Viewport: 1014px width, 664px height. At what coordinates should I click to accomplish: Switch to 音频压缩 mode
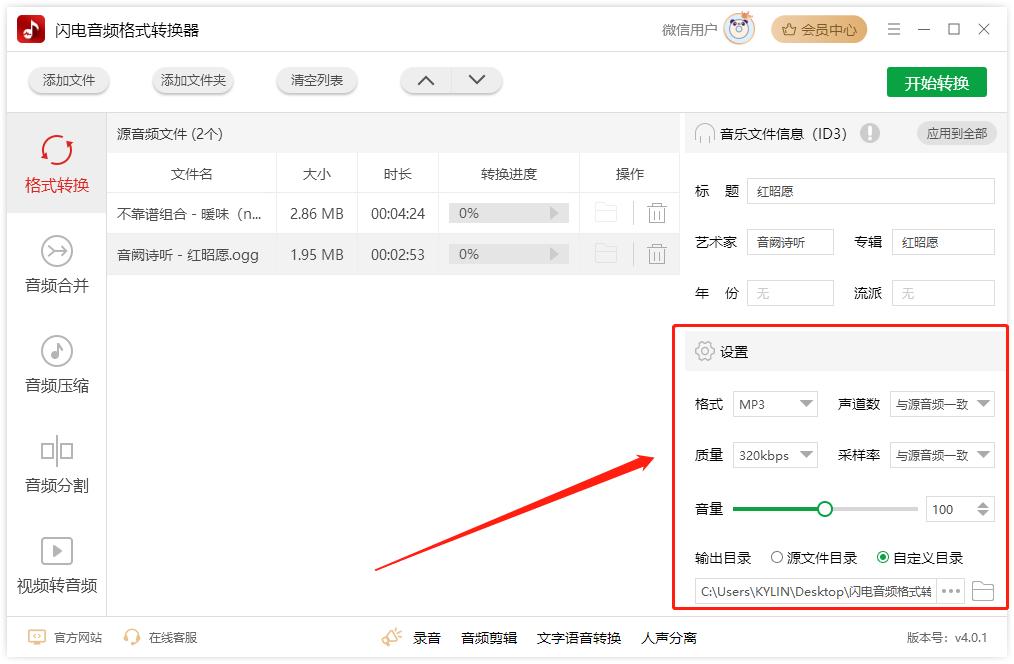[55, 363]
